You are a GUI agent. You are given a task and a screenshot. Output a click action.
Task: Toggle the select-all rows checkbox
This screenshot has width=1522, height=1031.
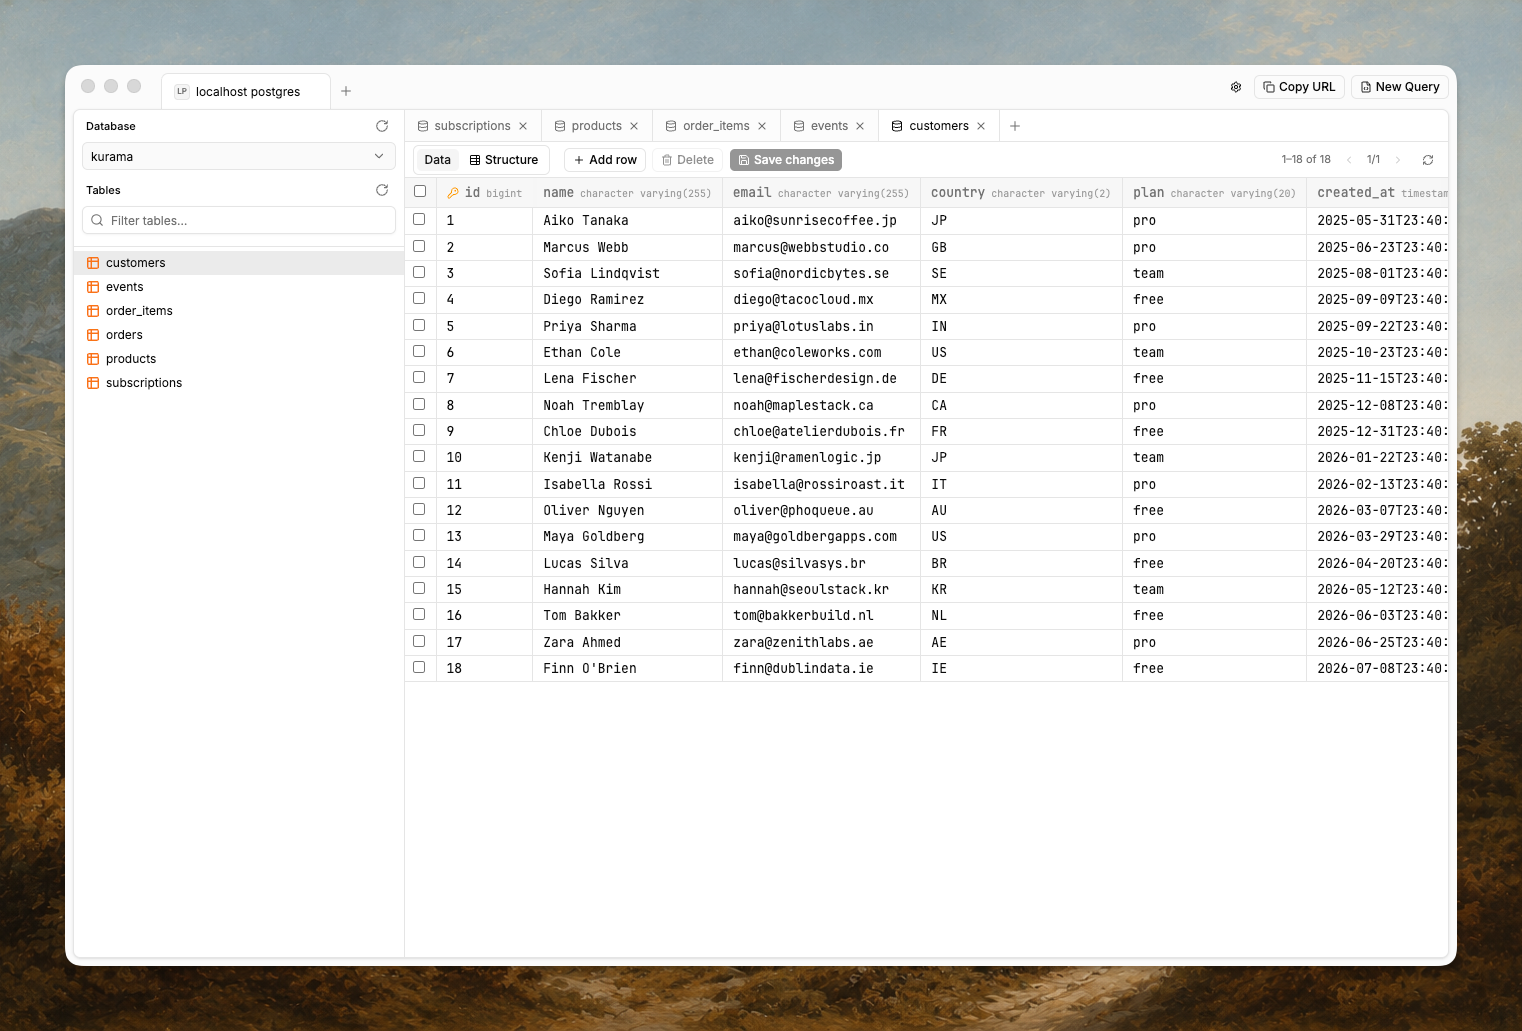click(420, 191)
